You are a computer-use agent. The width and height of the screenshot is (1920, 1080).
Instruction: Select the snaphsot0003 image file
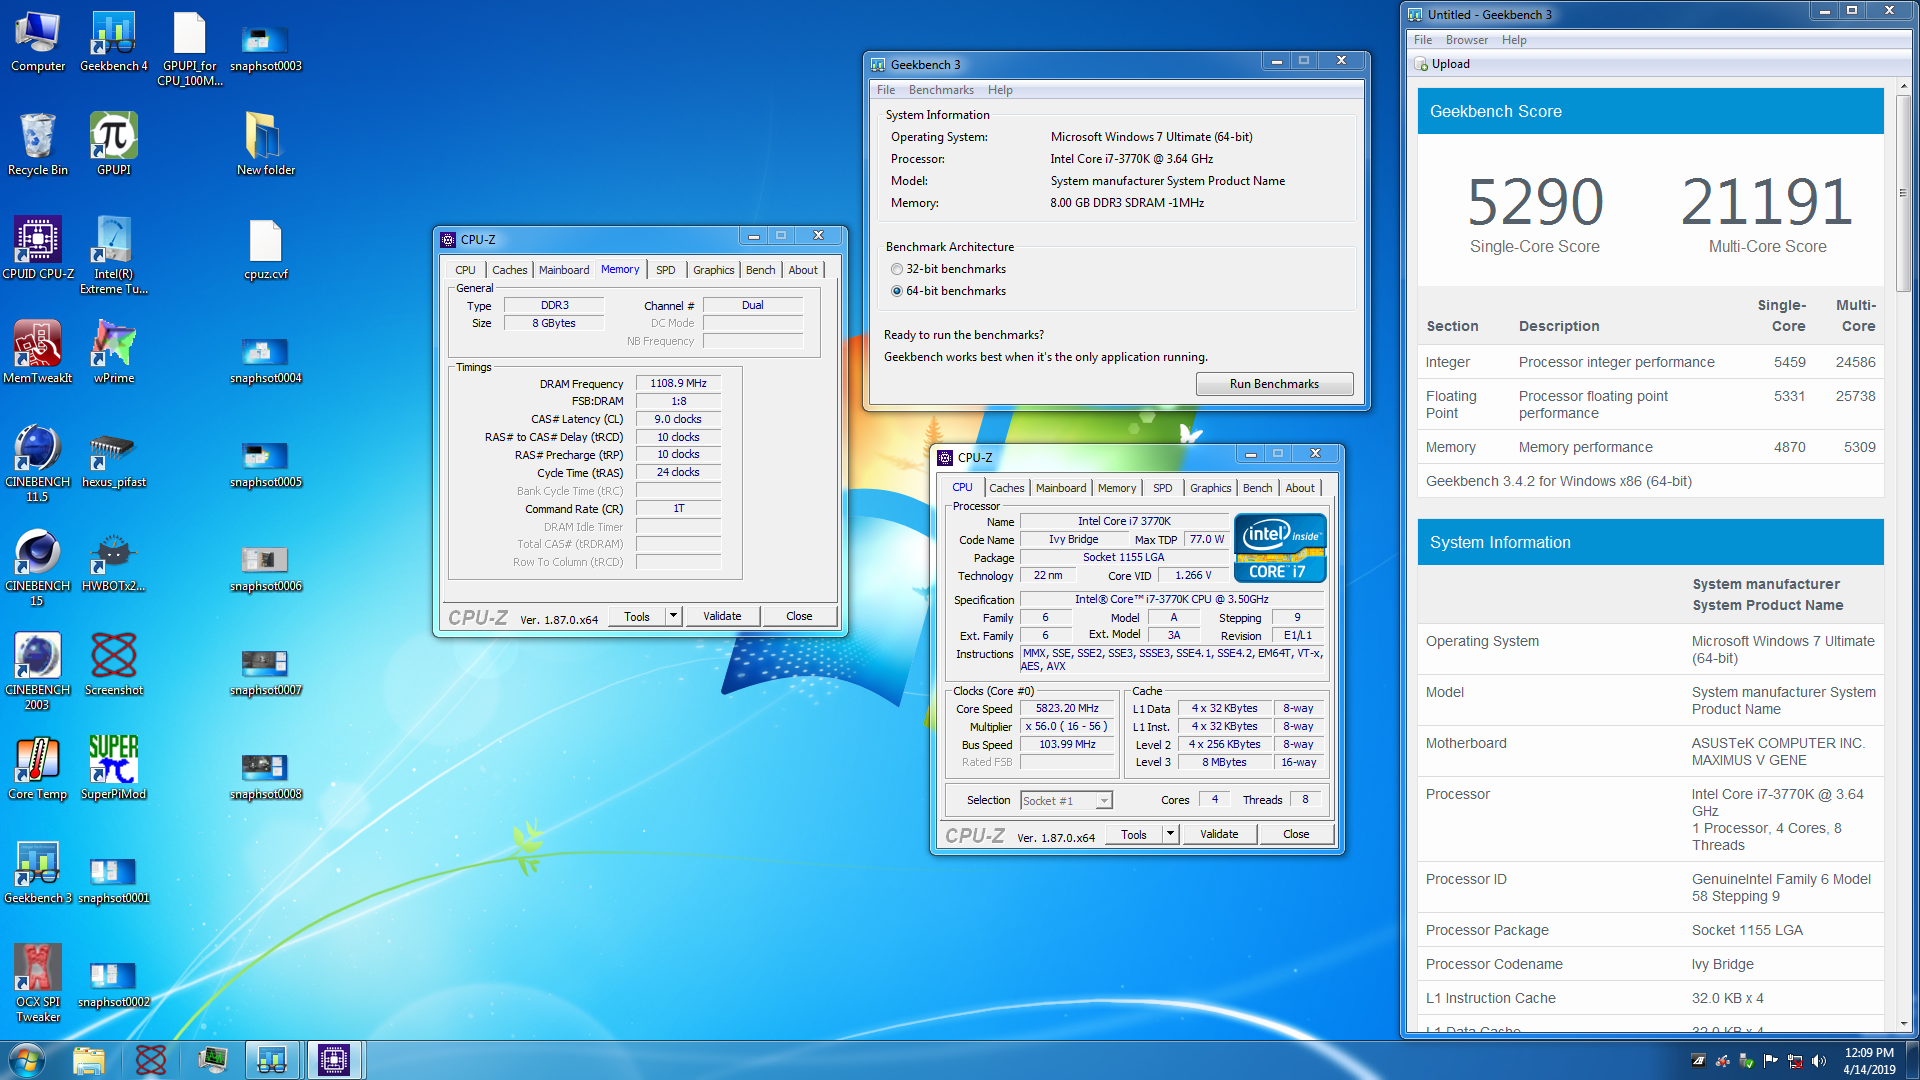click(265, 49)
